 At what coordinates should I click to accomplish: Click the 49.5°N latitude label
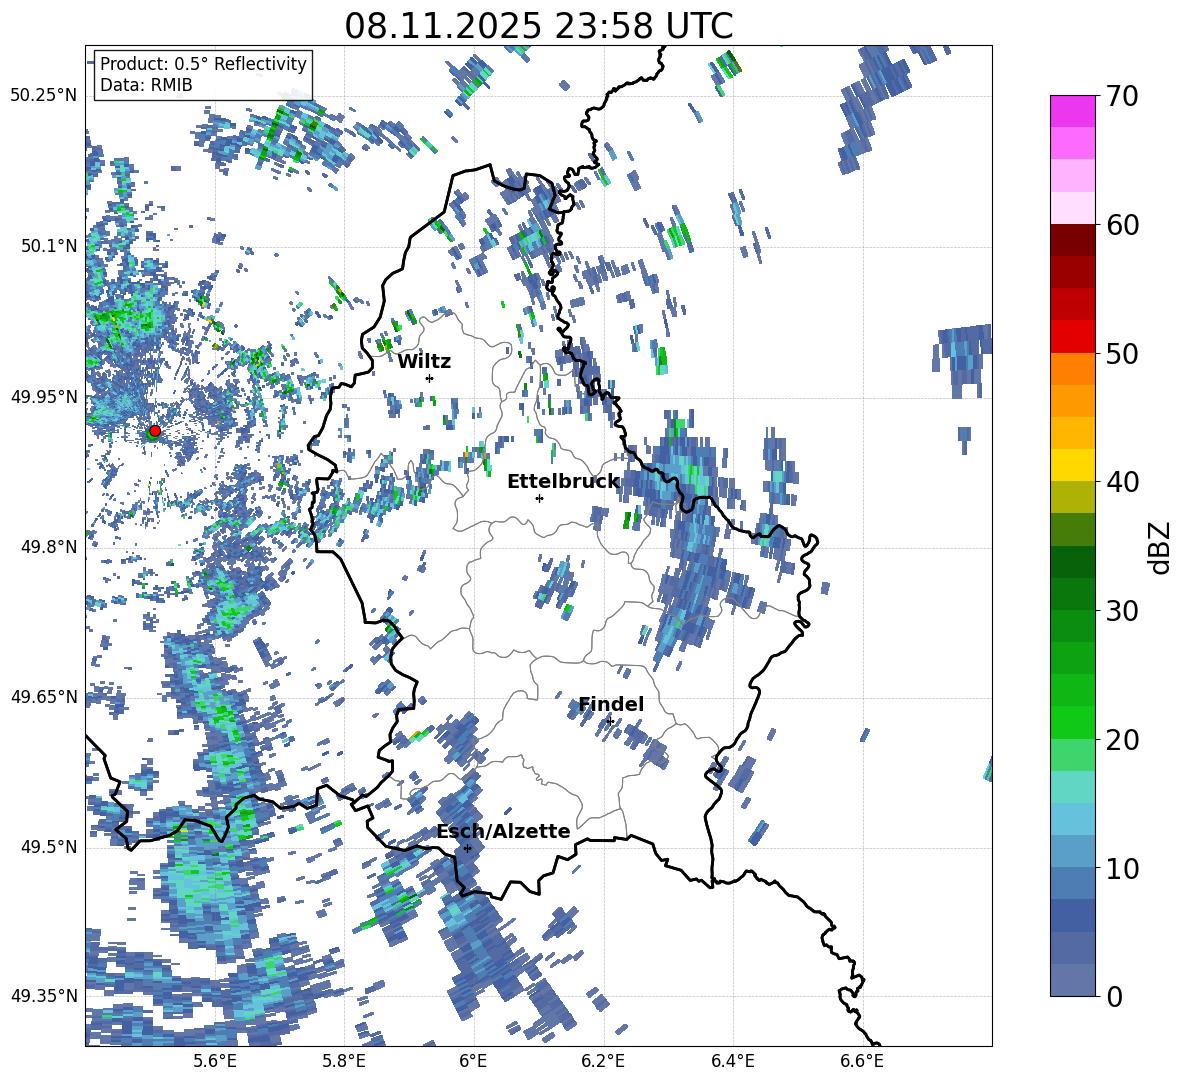[x=48, y=846]
